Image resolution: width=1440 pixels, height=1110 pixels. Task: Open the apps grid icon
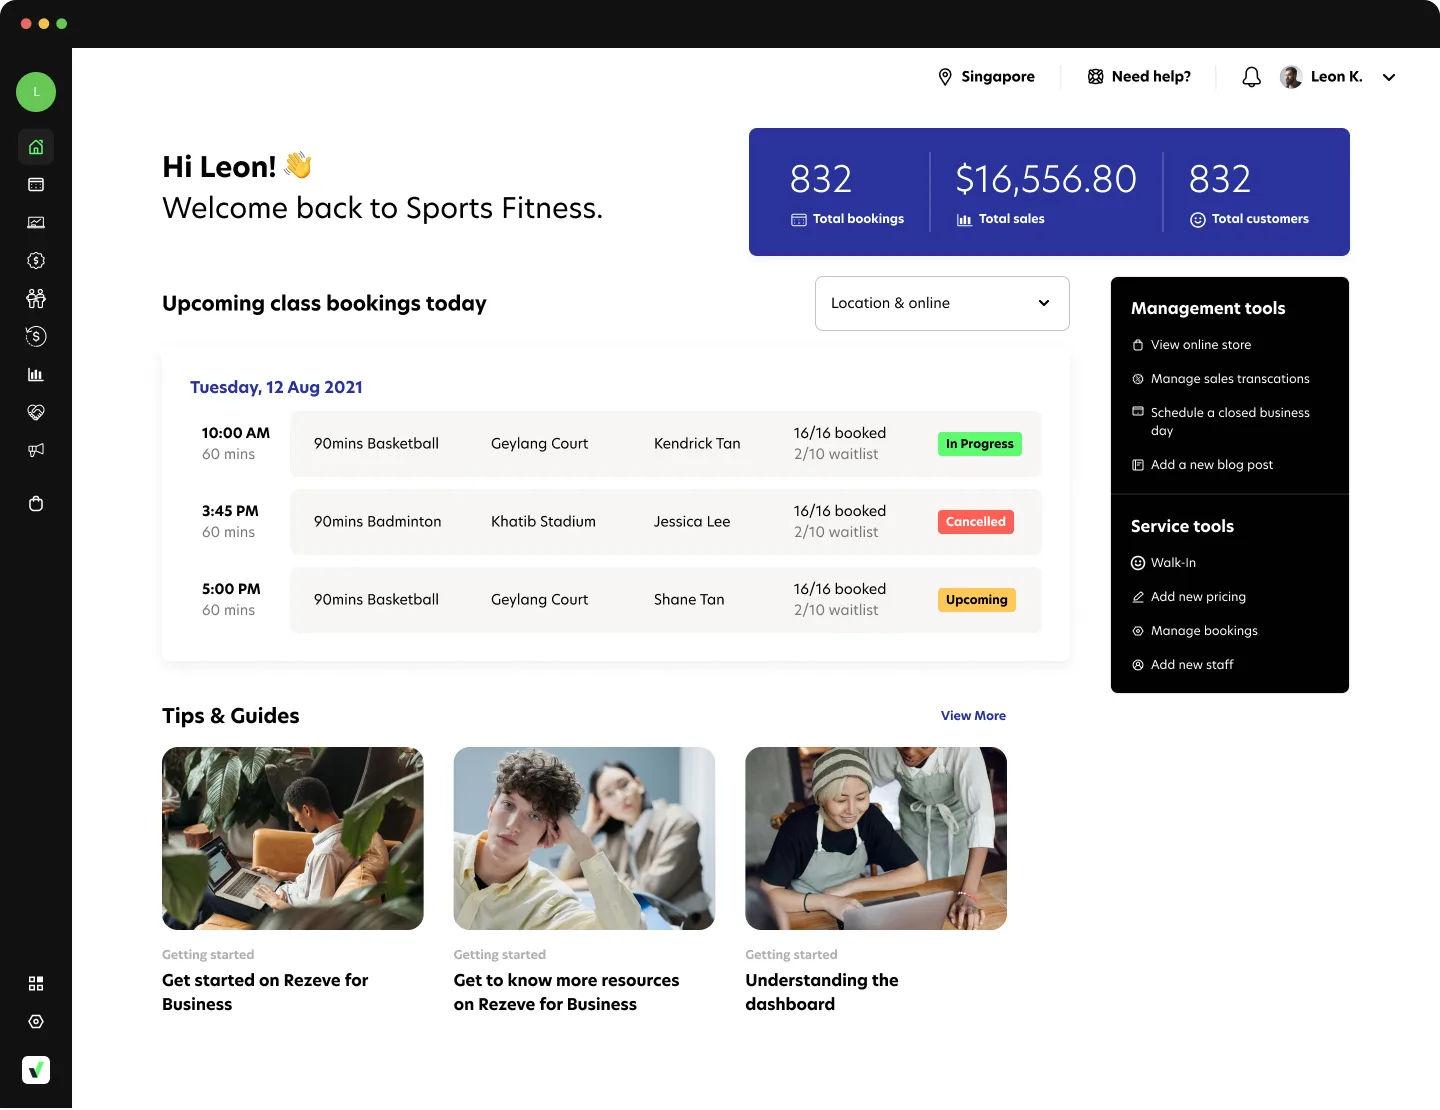pyautogui.click(x=36, y=983)
